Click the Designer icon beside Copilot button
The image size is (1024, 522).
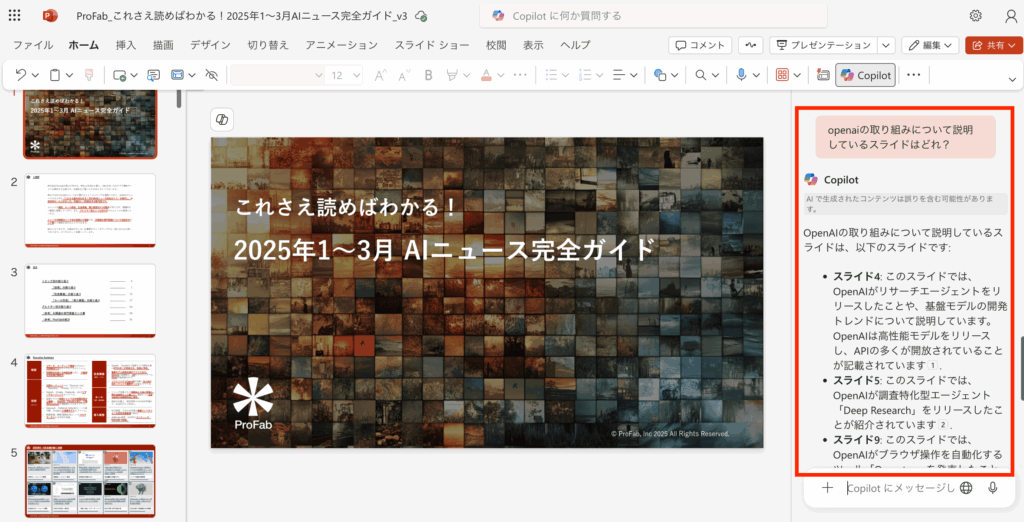pyautogui.click(x=823, y=75)
